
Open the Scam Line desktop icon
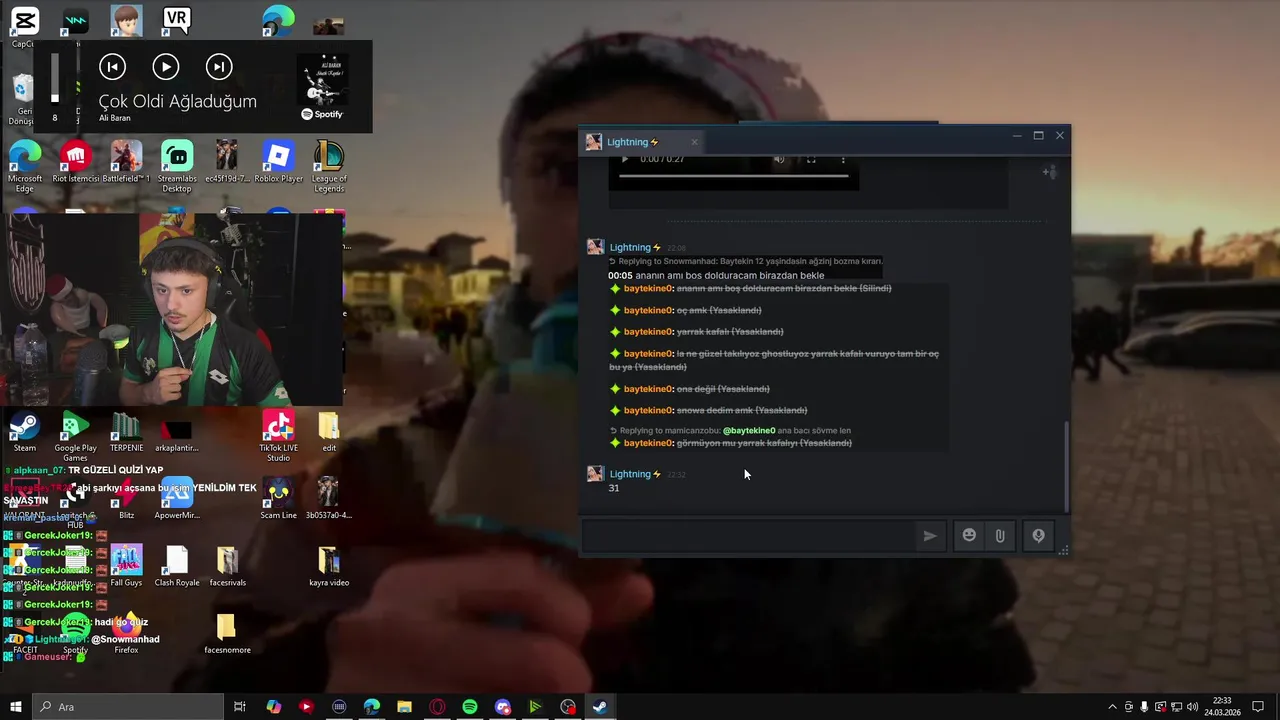click(278, 499)
